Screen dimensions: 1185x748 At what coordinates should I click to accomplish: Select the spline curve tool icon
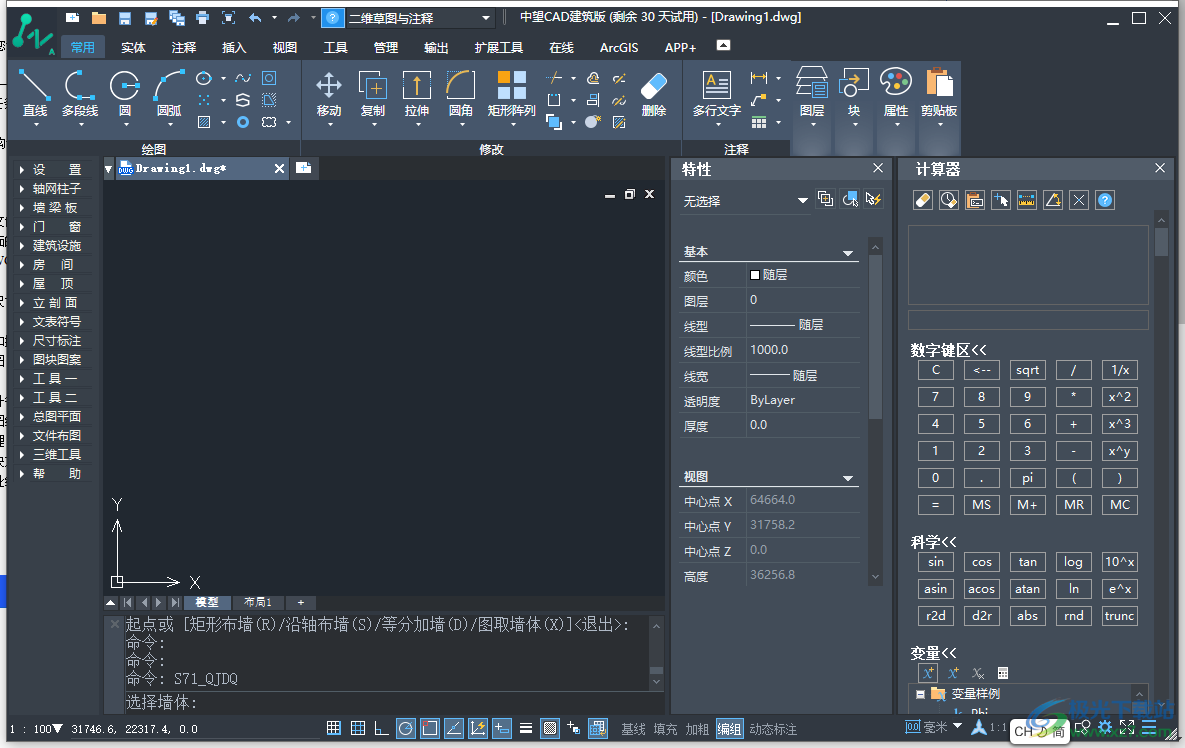(x=243, y=78)
